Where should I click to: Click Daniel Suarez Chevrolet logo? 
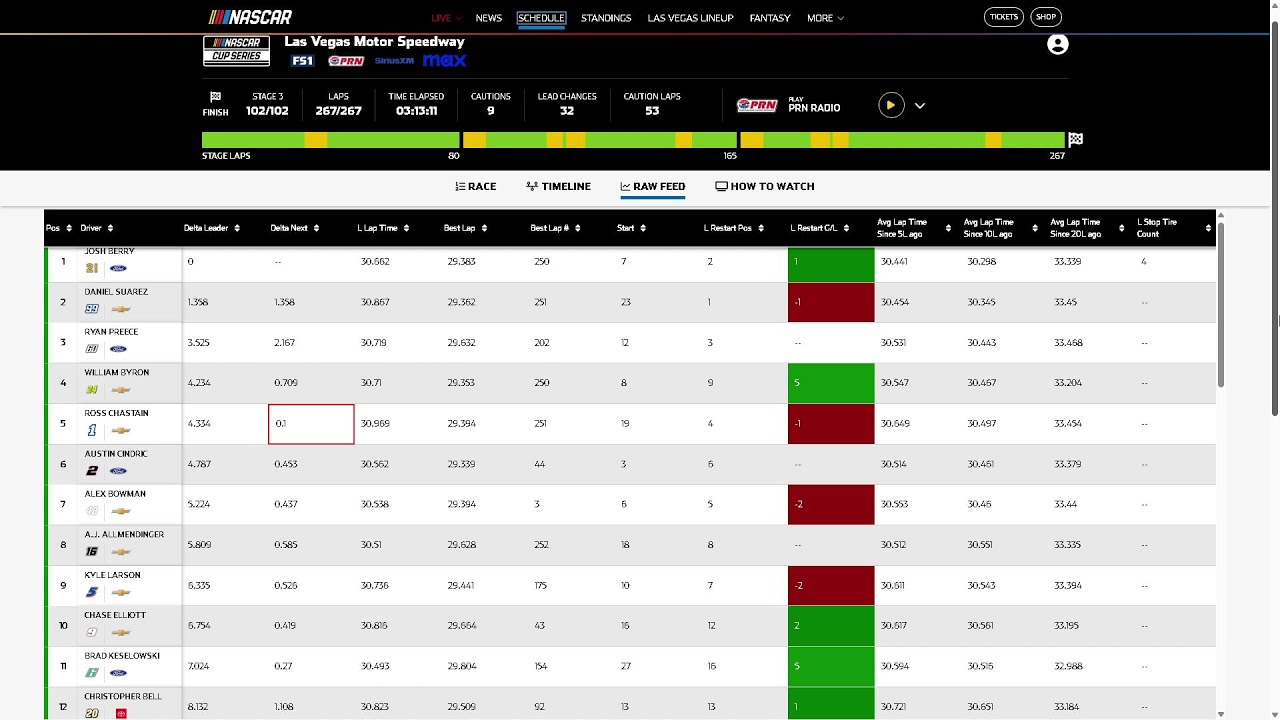tap(121, 309)
